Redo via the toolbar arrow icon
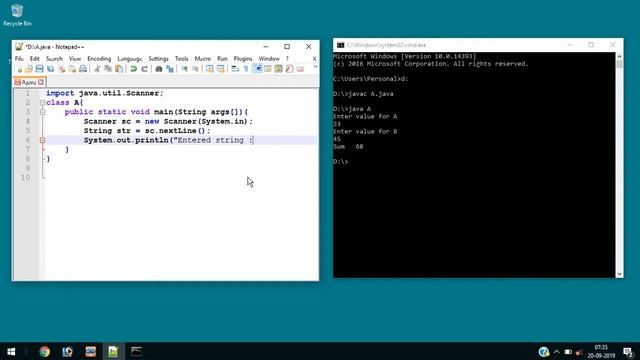Viewport: 640px width, 360px height. (144, 69)
